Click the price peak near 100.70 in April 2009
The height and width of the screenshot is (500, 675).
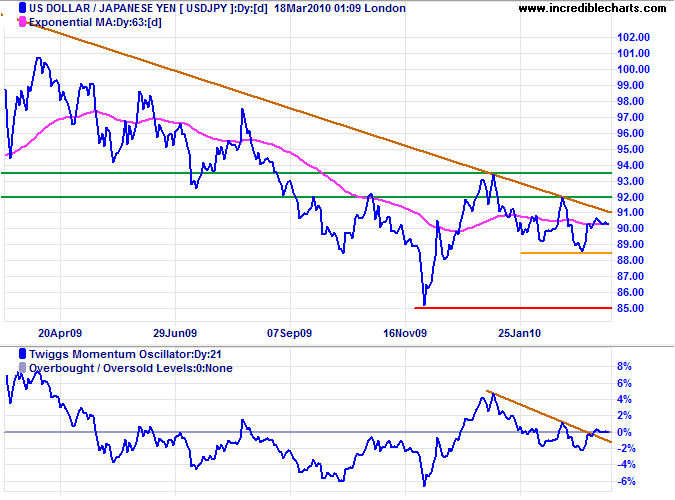click(x=39, y=58)
